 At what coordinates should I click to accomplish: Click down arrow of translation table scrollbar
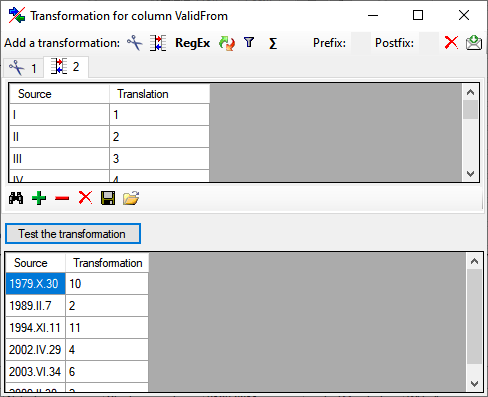470,174
